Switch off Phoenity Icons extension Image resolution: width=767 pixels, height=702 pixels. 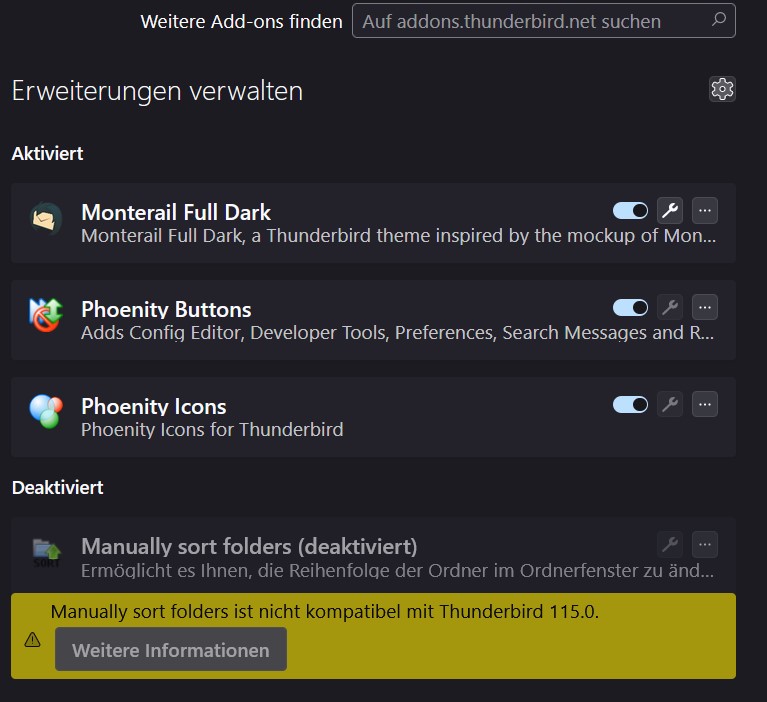click(630, 404)
